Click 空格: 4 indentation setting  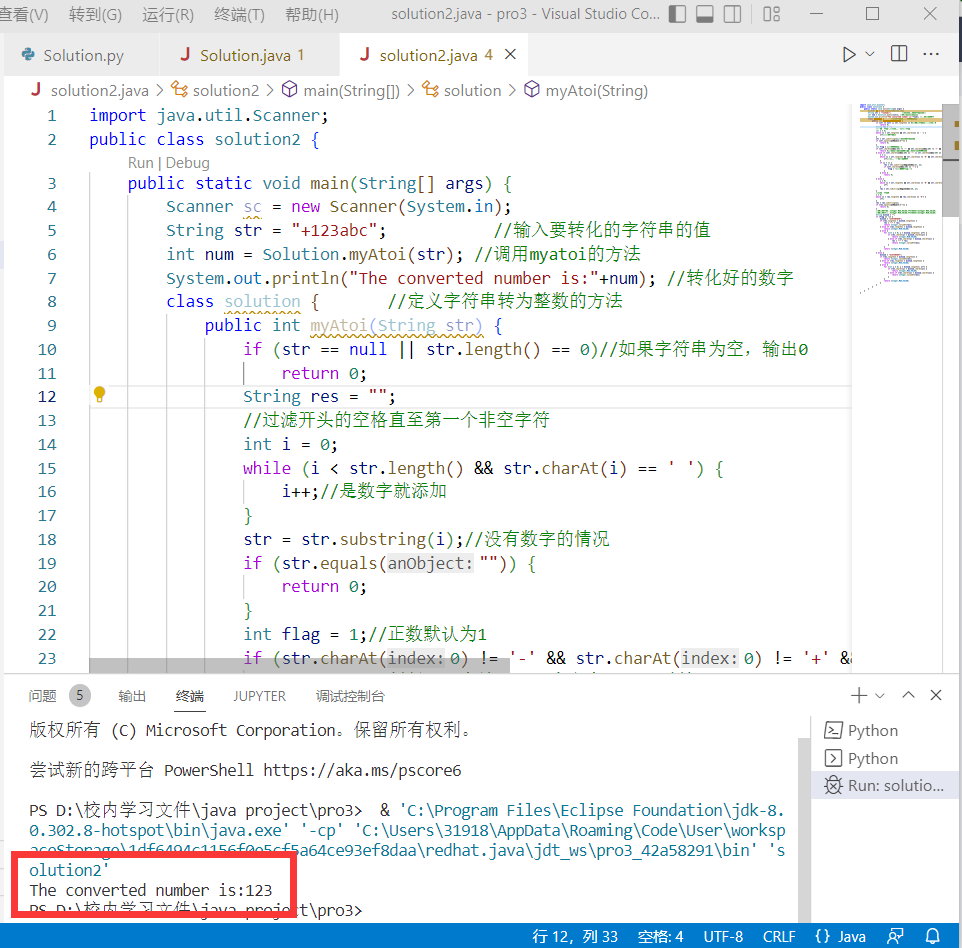click(660, 936)
